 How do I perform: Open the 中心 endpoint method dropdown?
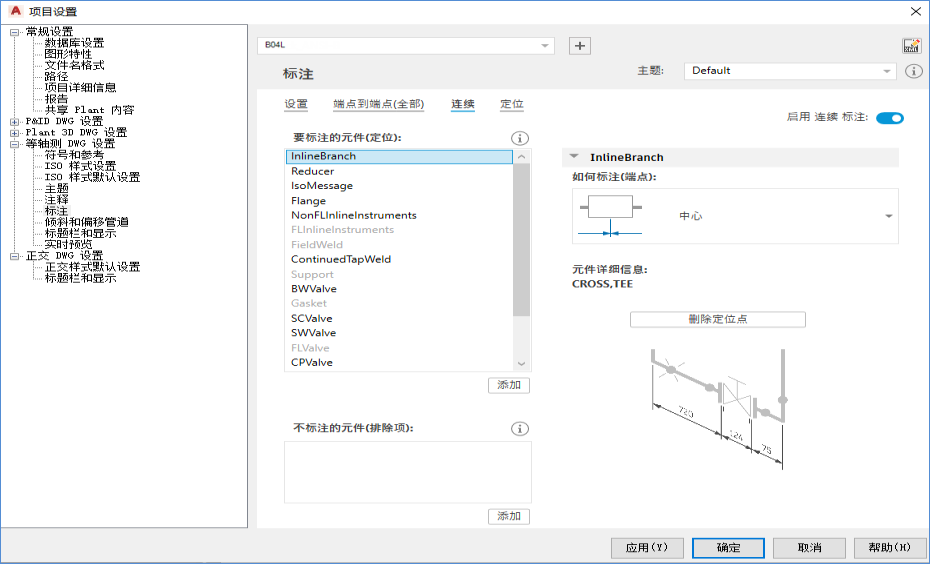tap(735, 216)
